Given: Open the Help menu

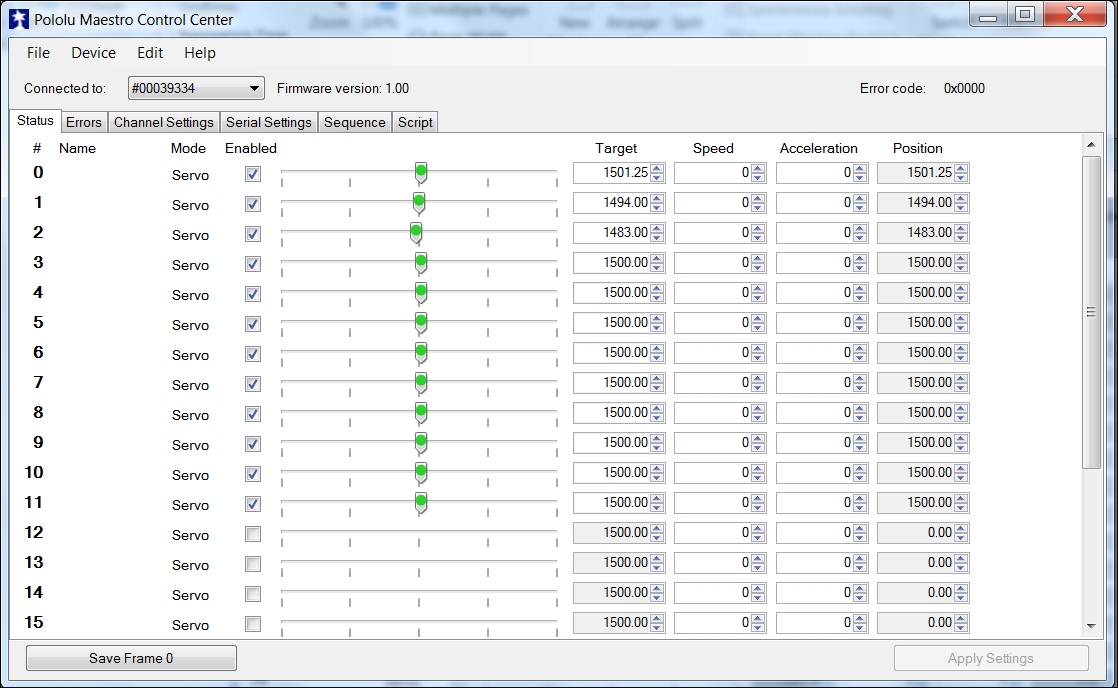Looking at the screenshot, I should pyautogui.click(x=200, y=53).
